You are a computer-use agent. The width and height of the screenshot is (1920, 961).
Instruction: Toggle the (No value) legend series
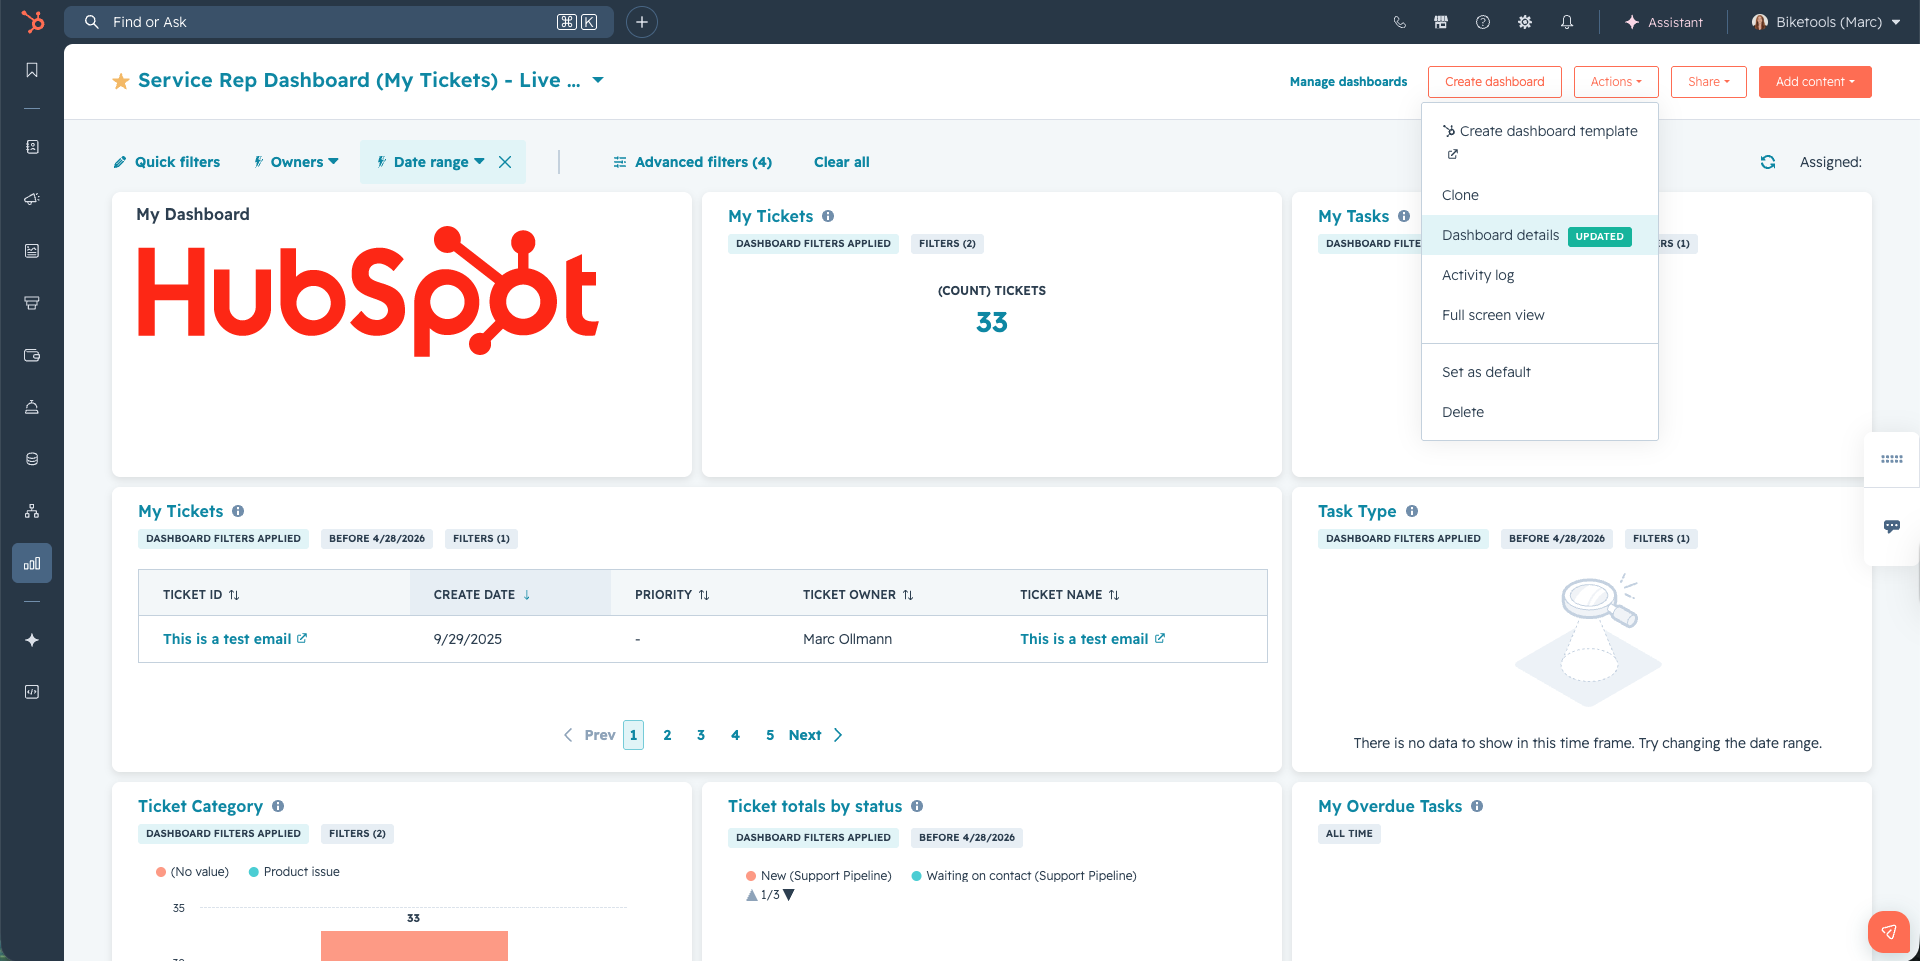click(x=192, y=872)
